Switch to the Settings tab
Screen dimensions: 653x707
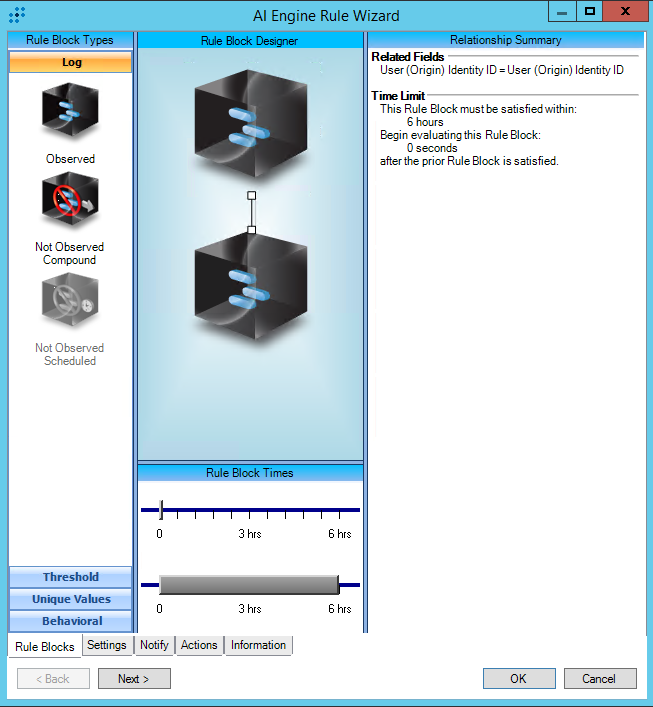pos(107,645)
